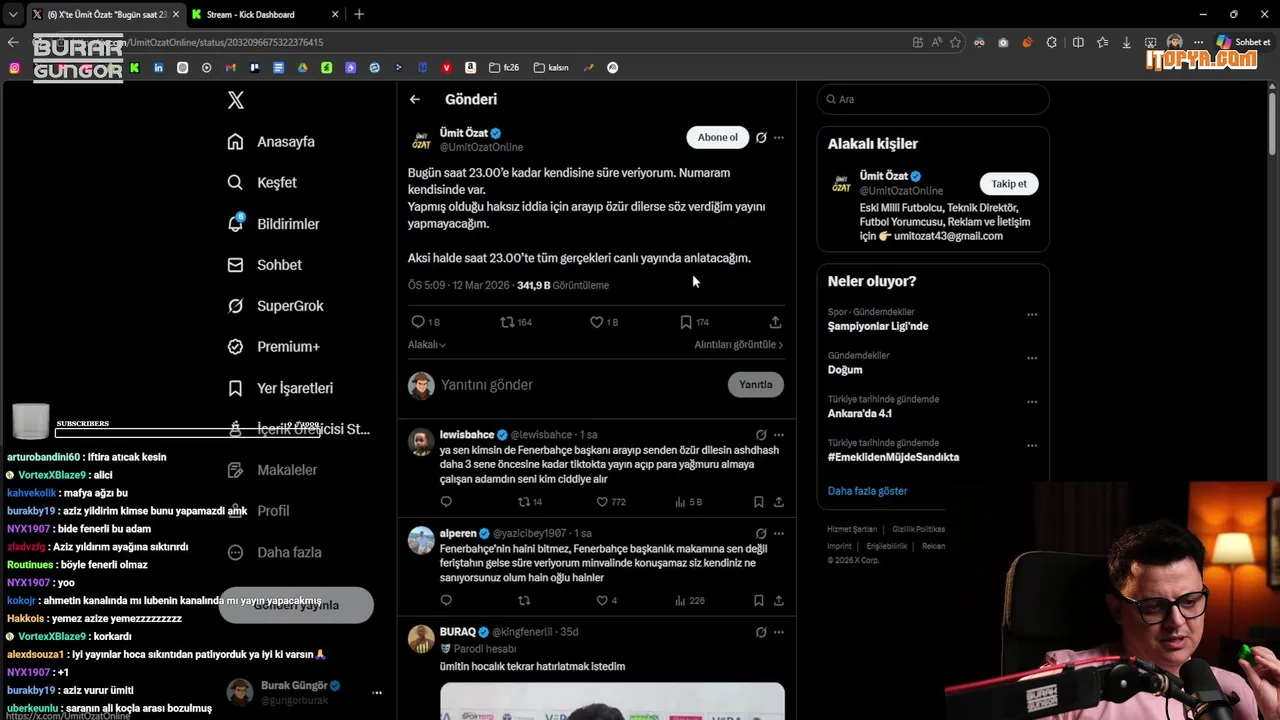Open the three-dot menu on Ümit Özat's post

pos(779,138)
